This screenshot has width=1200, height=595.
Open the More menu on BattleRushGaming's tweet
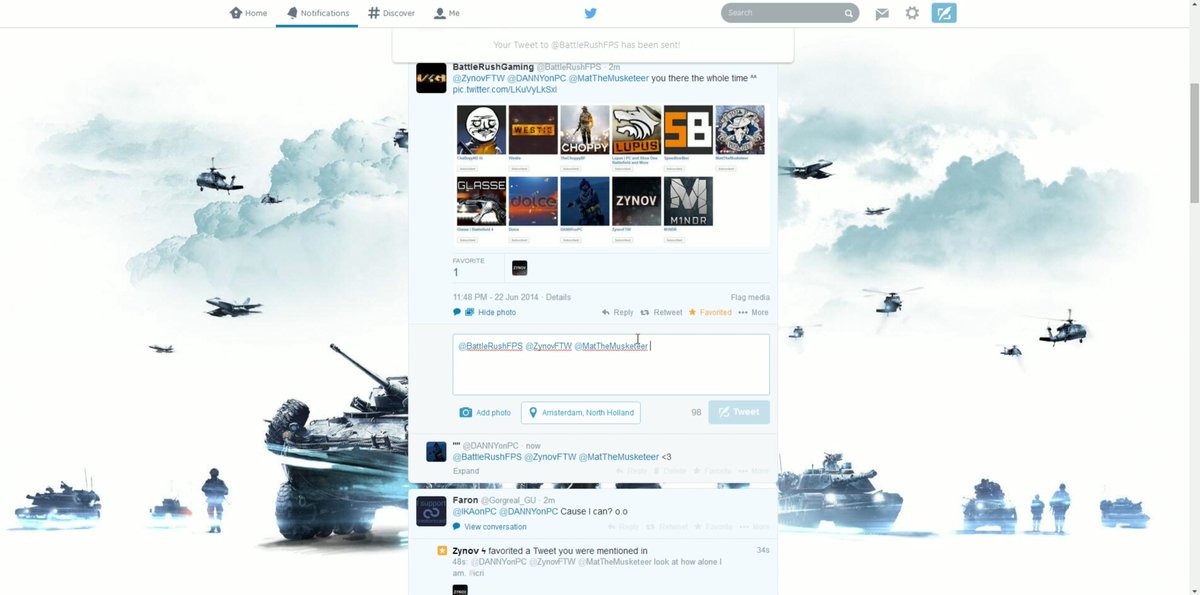click(753, 312)
